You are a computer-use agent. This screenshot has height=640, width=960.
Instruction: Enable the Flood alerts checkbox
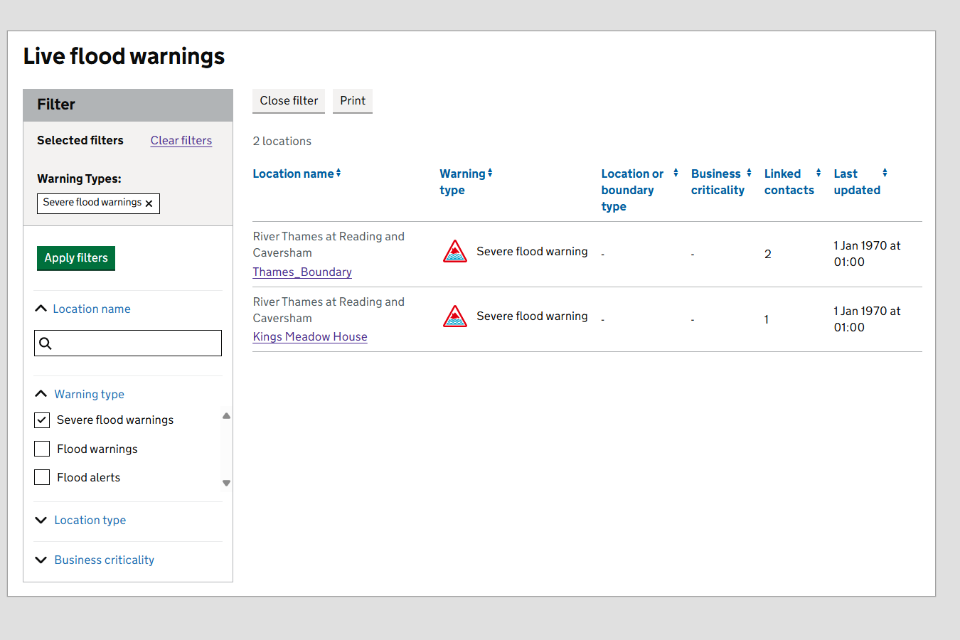(x=42, y=477)
